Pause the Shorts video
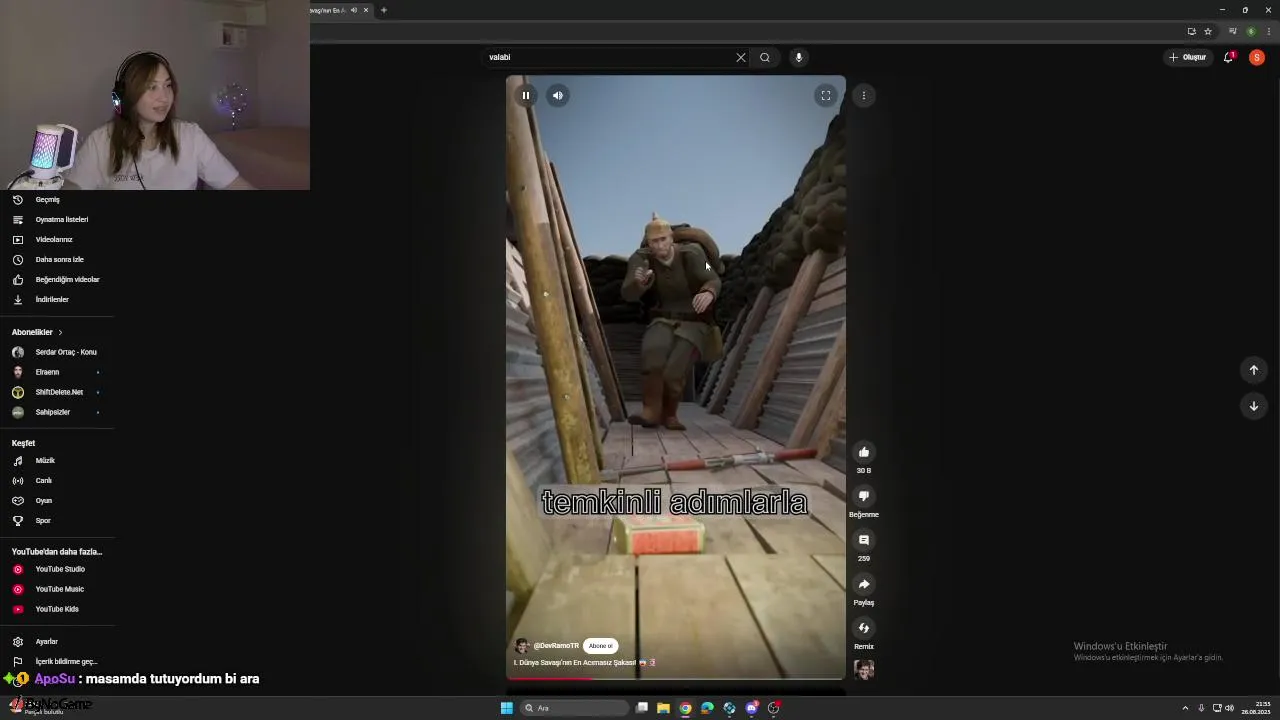Screen dimensions: 1280x720 tap(525, 96)
